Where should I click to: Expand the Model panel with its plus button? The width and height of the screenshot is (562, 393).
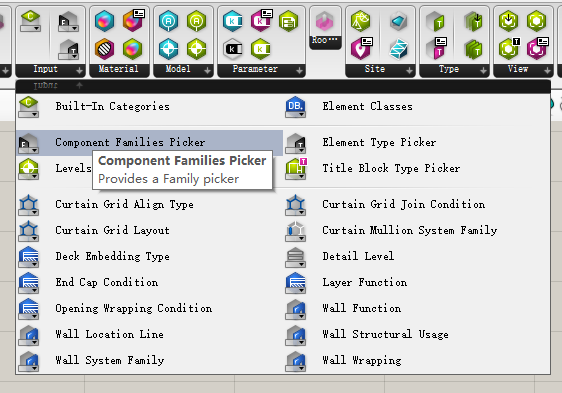[x=208, y=71]
